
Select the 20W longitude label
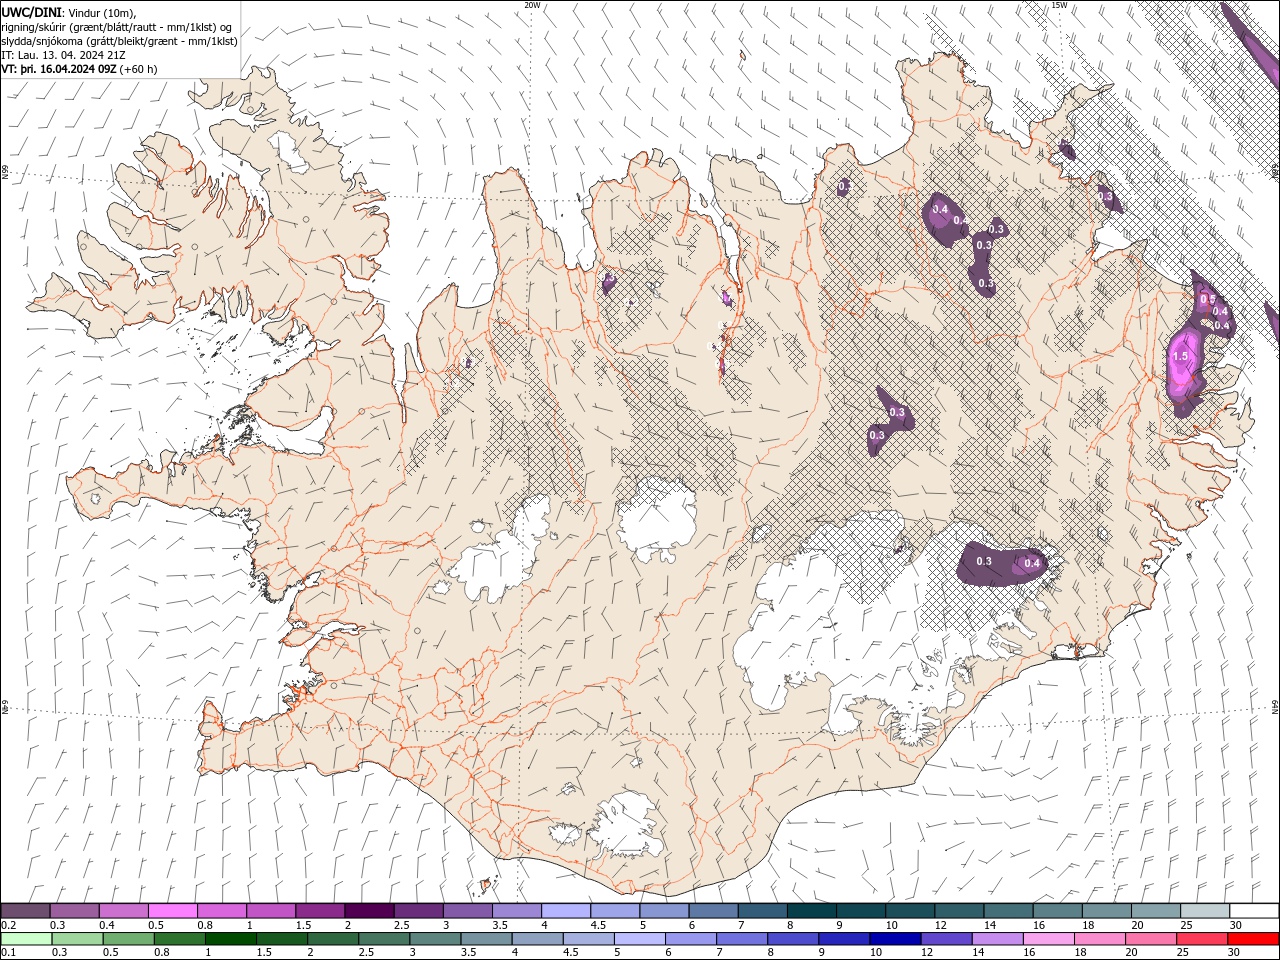tap(532, 5)
